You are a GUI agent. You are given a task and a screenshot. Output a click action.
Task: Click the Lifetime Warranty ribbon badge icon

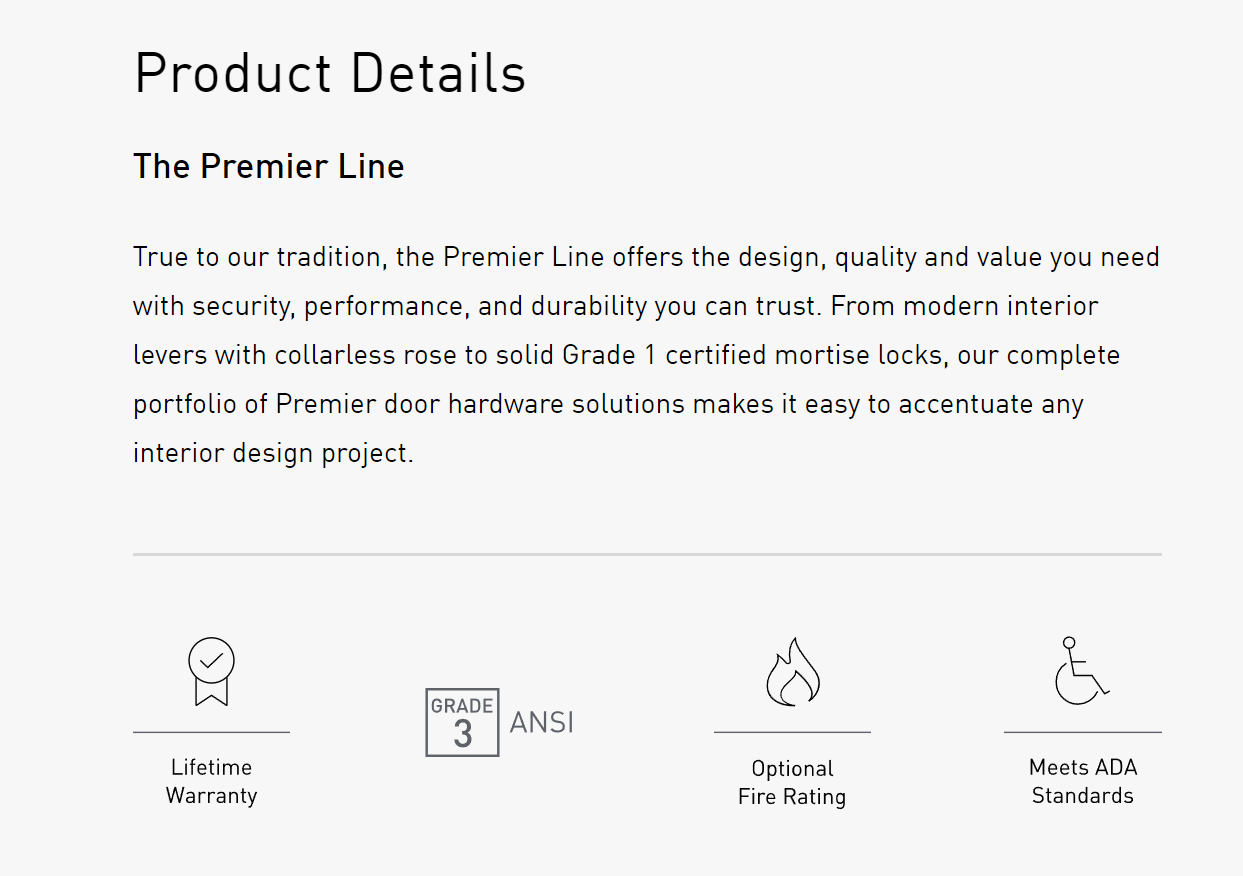(211, 671)
